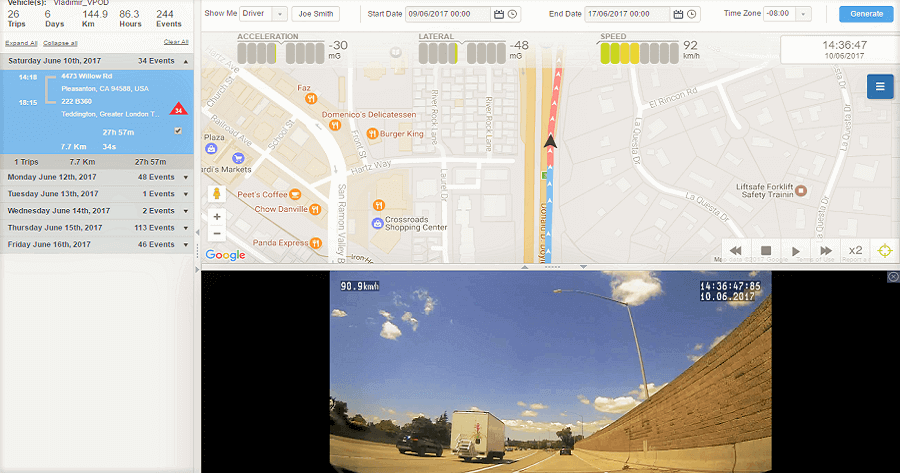
Task: Select the Street View pegman icon
Action: 216,193
